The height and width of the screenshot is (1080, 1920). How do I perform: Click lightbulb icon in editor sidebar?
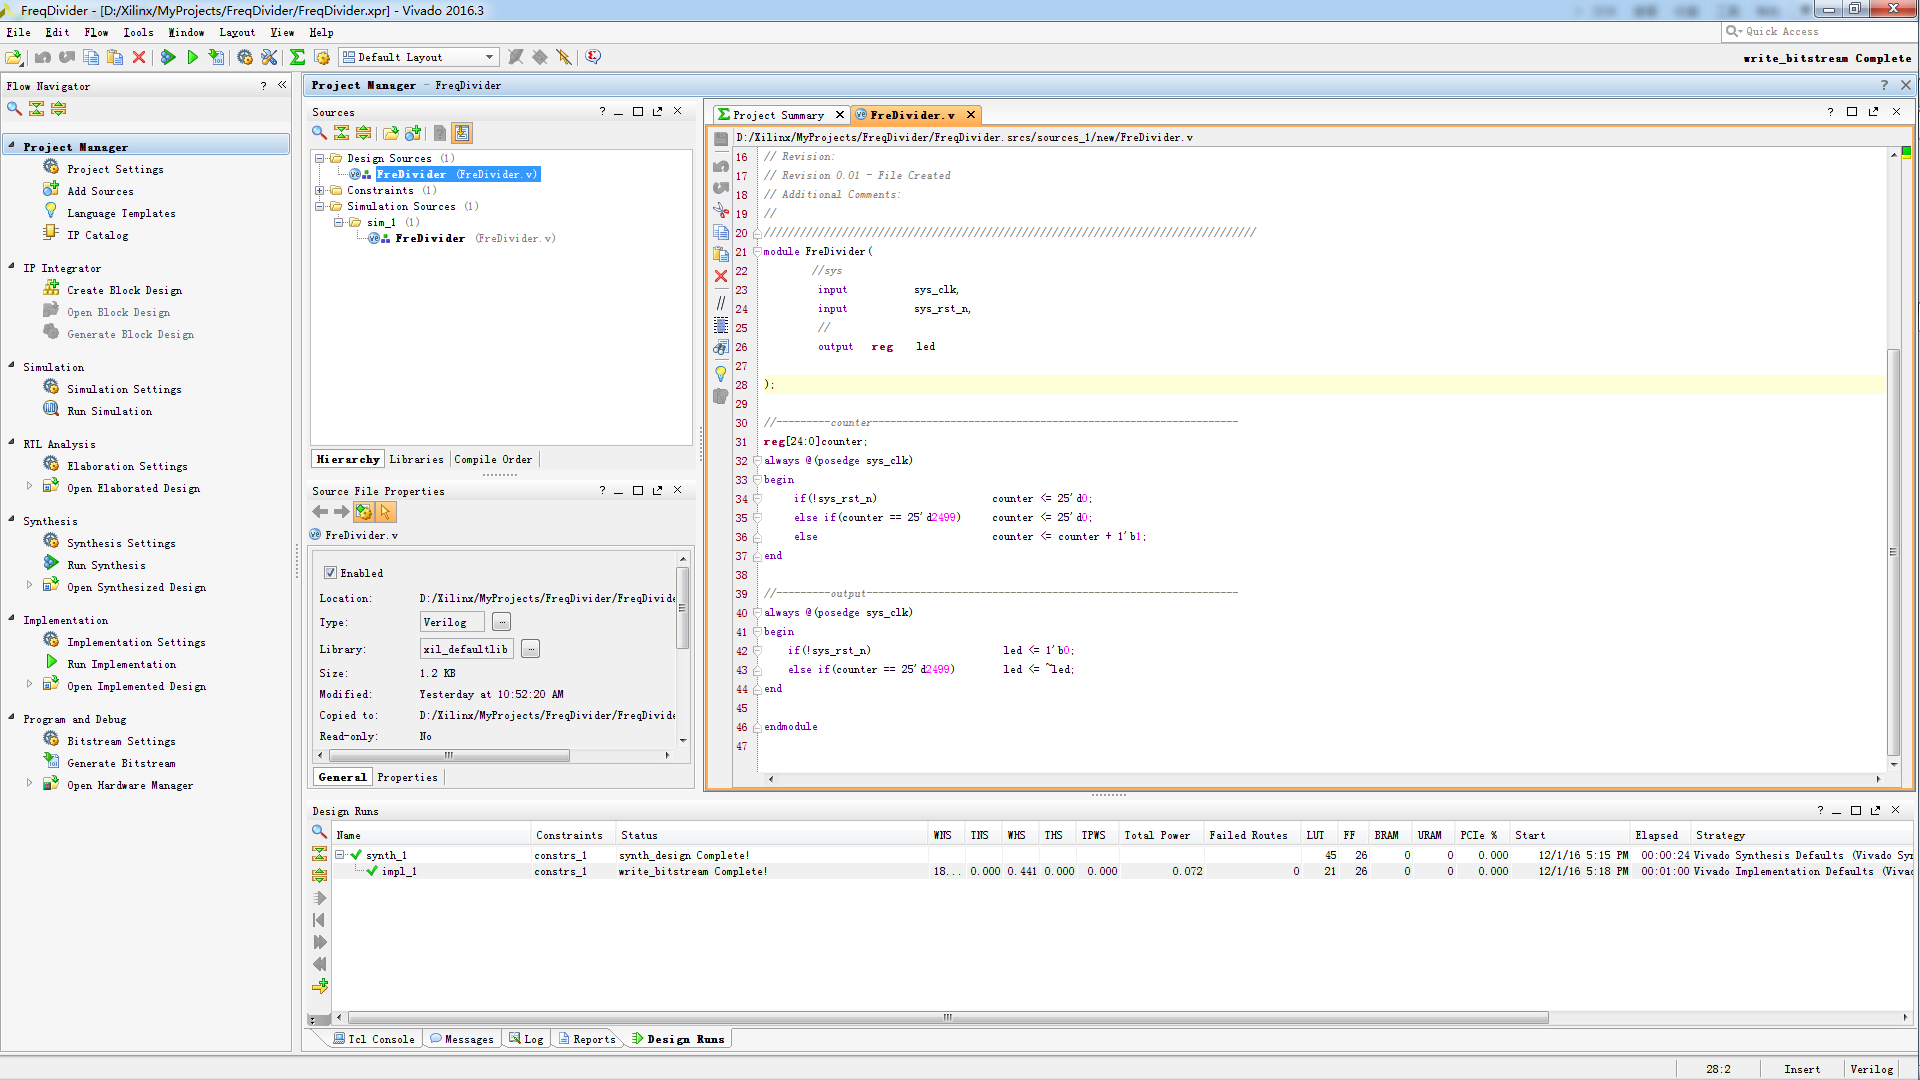pos(720,374)
